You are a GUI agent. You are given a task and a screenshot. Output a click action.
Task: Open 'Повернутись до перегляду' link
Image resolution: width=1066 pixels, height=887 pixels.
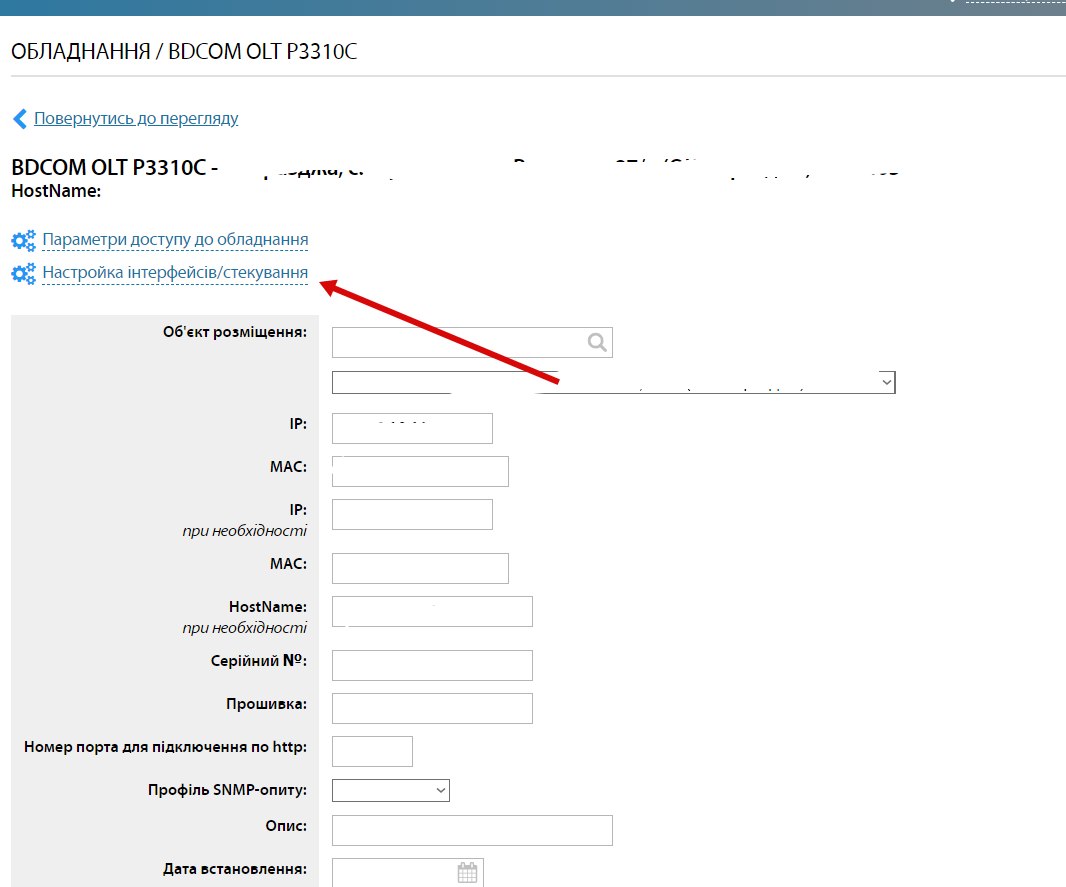pyautogui.click(x=136, y=118)
